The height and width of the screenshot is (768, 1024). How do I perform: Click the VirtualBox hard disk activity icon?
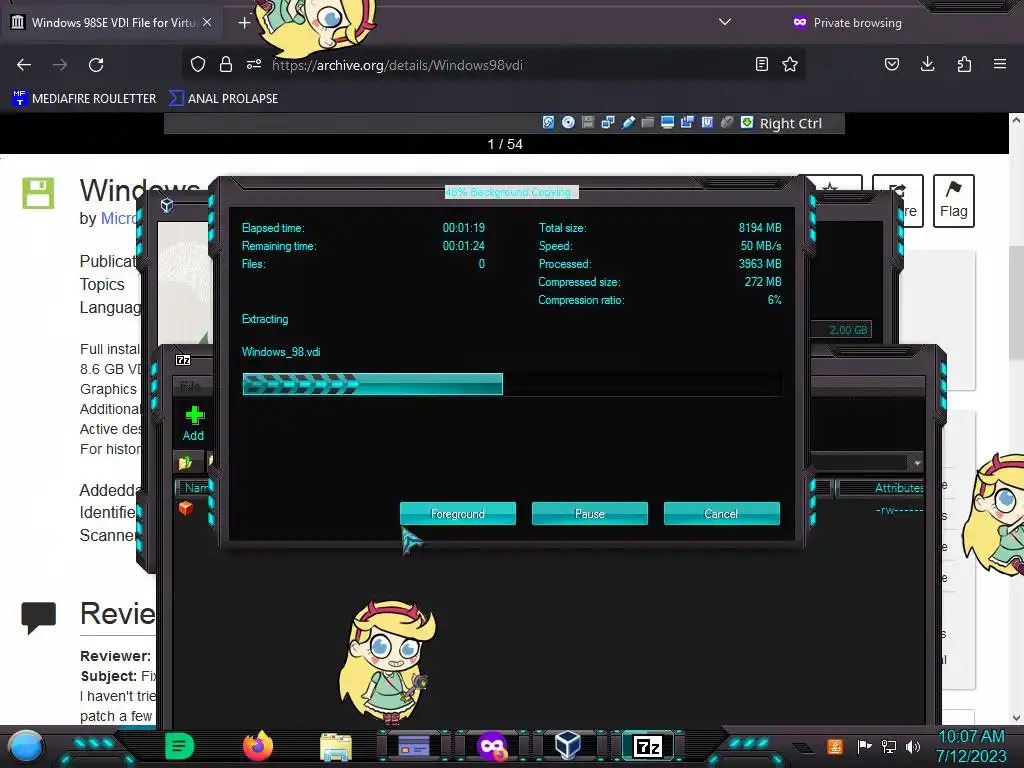pos(549,122)
